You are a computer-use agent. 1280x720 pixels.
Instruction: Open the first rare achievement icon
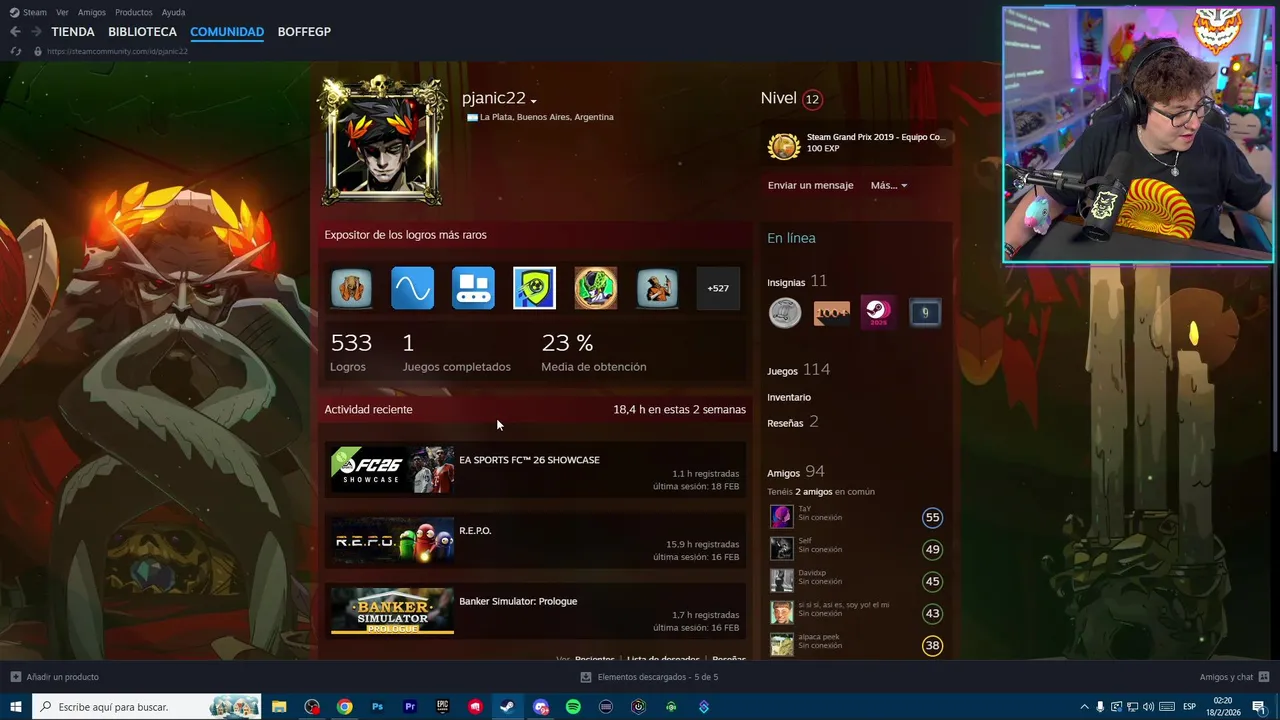351,288
